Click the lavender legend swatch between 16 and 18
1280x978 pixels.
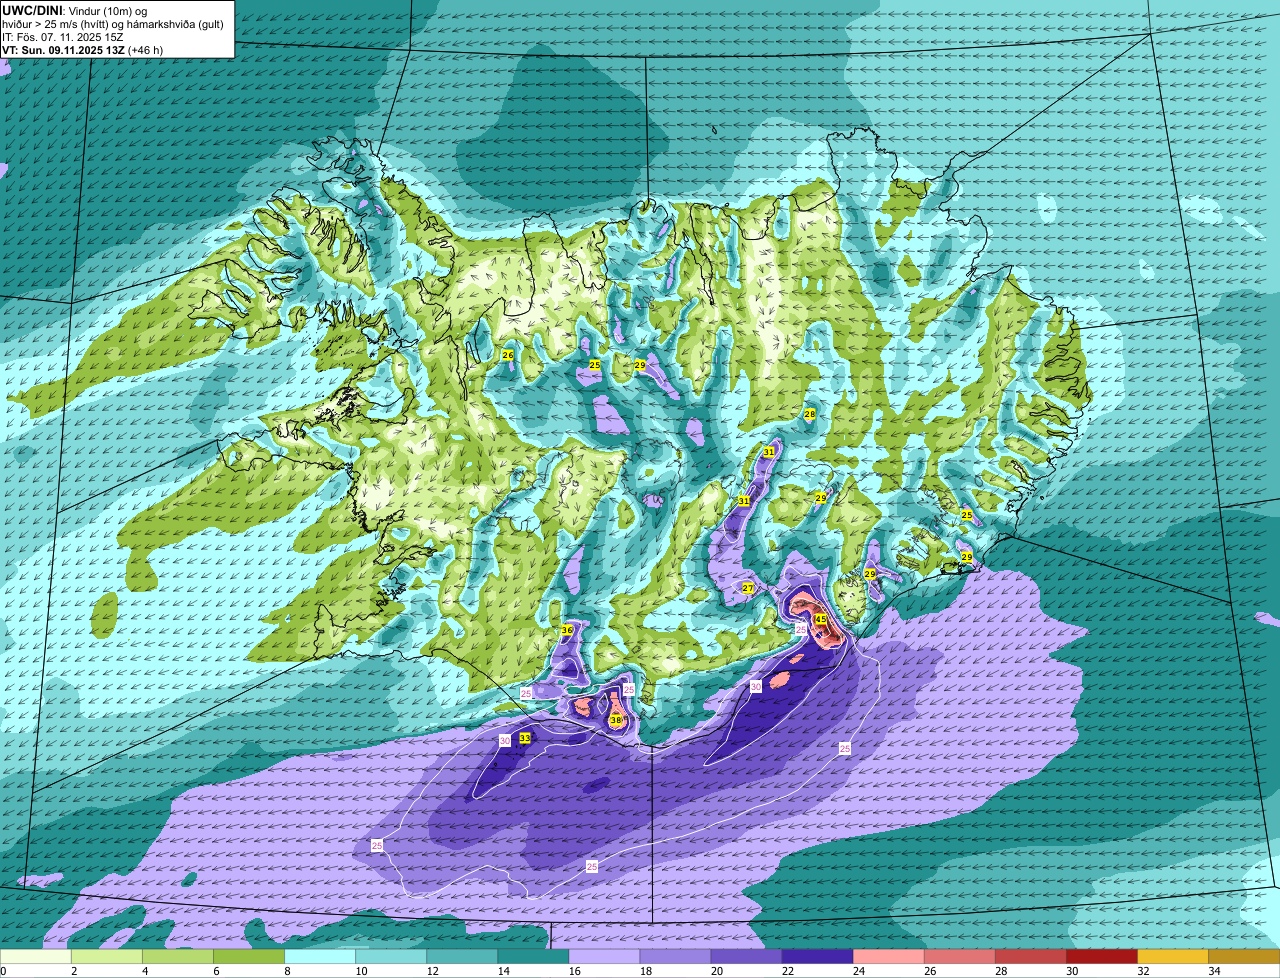coord(603,957)
